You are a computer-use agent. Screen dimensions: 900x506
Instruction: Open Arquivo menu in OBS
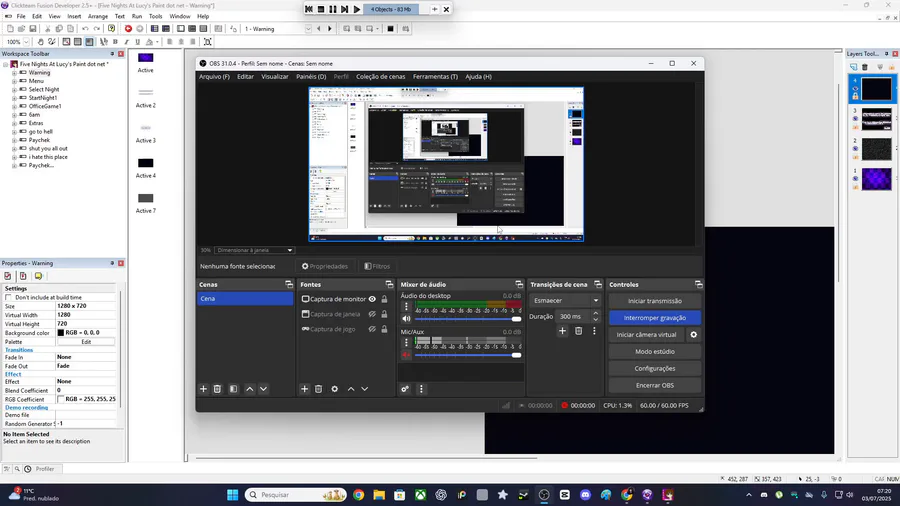(214, 76)
